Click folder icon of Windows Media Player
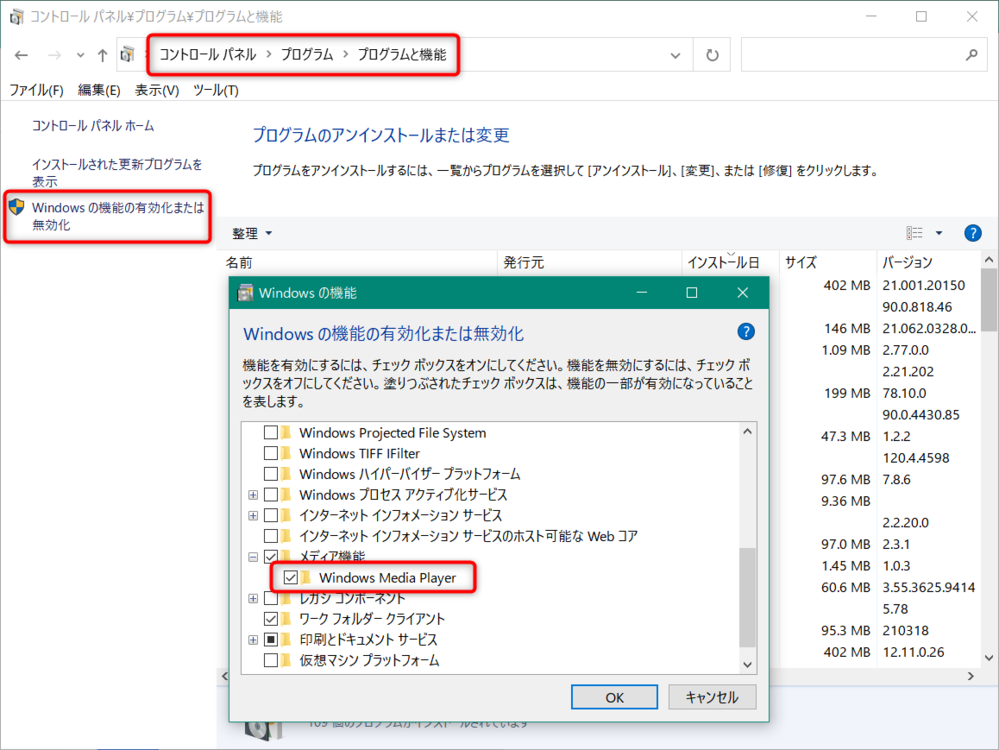The image size is (999, 750). click(x=306, y=577)
